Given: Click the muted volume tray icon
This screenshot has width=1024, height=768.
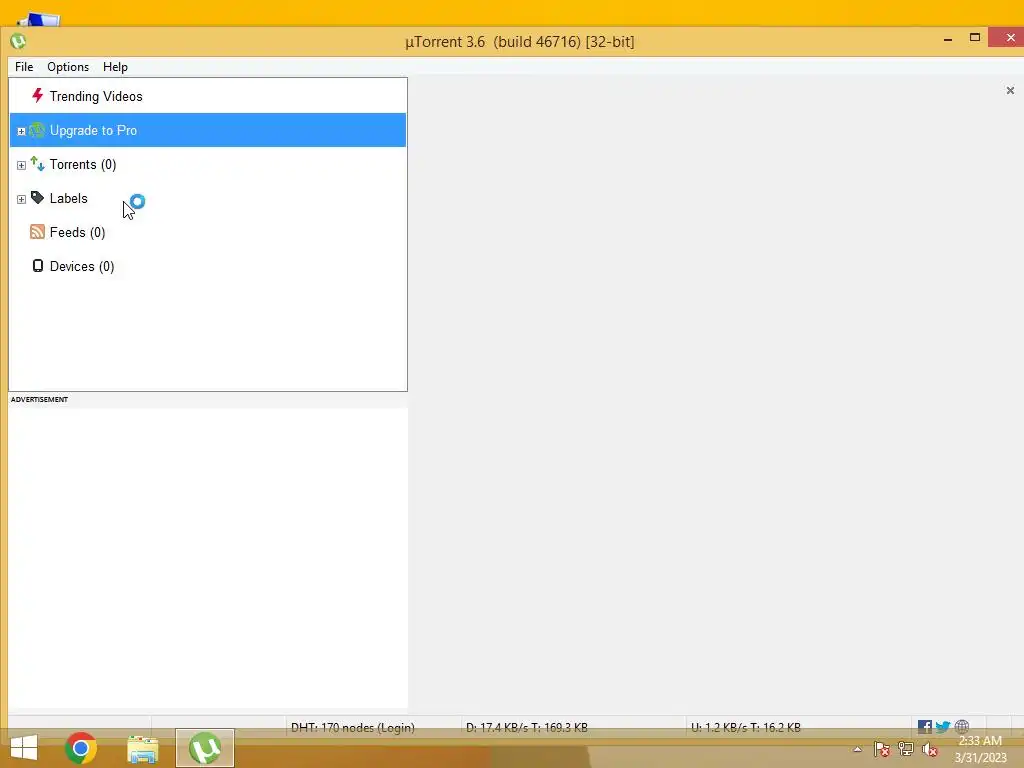Looking at the screenshot, I should coord(929,749).
